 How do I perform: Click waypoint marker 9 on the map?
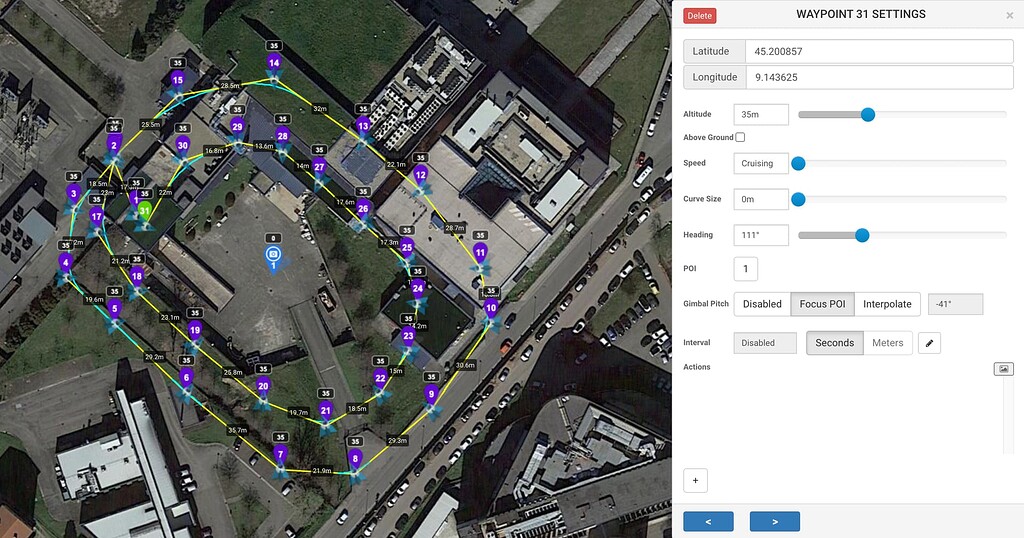click(431, 395)
